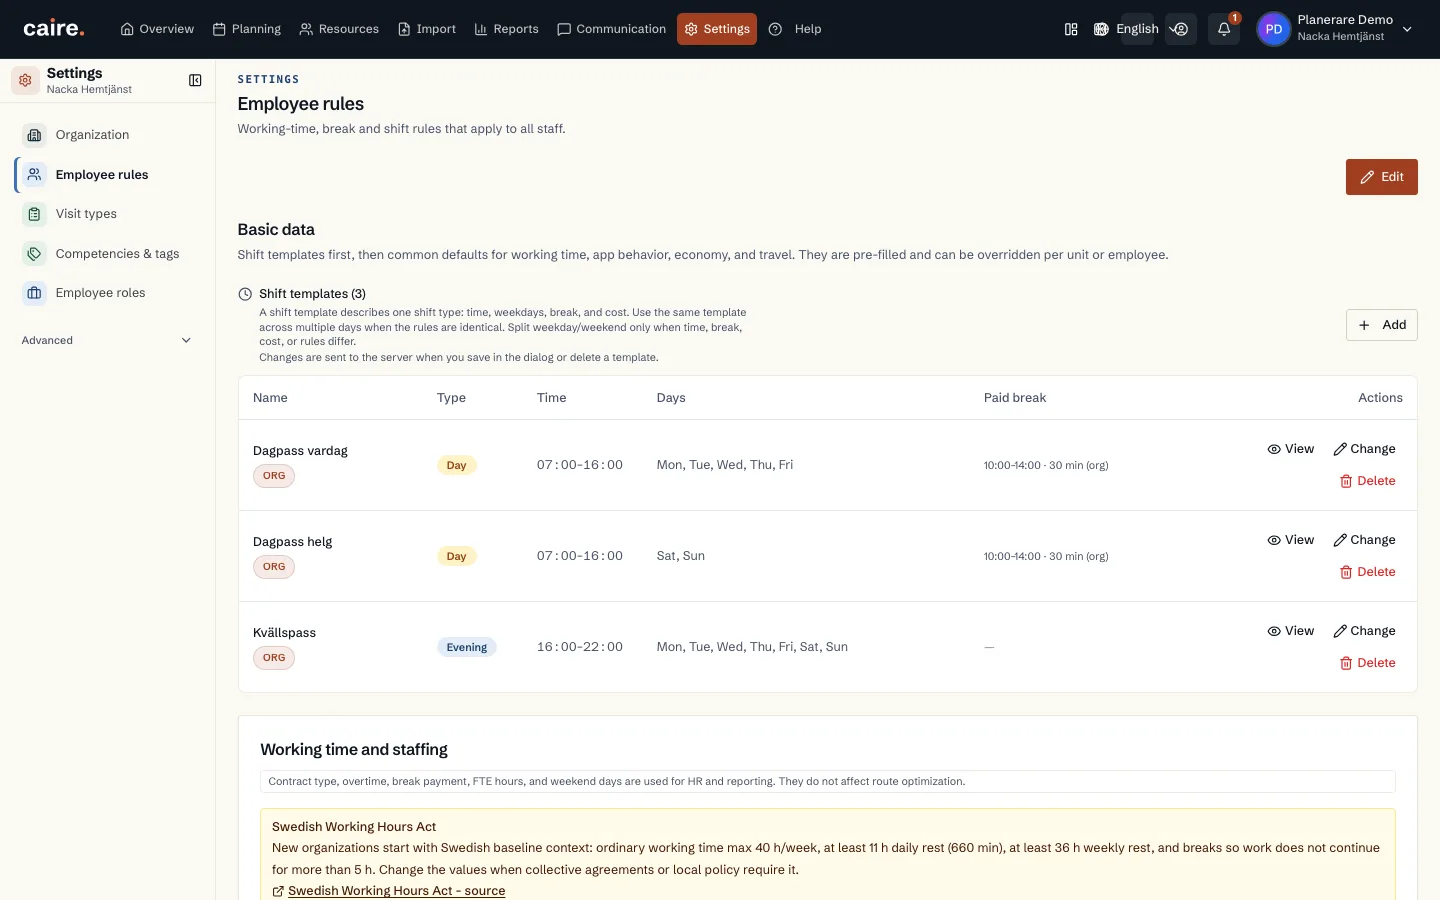Click the Employee rules people icon
This screenshot has width=1440, height=900.
[x=34, y=175]
